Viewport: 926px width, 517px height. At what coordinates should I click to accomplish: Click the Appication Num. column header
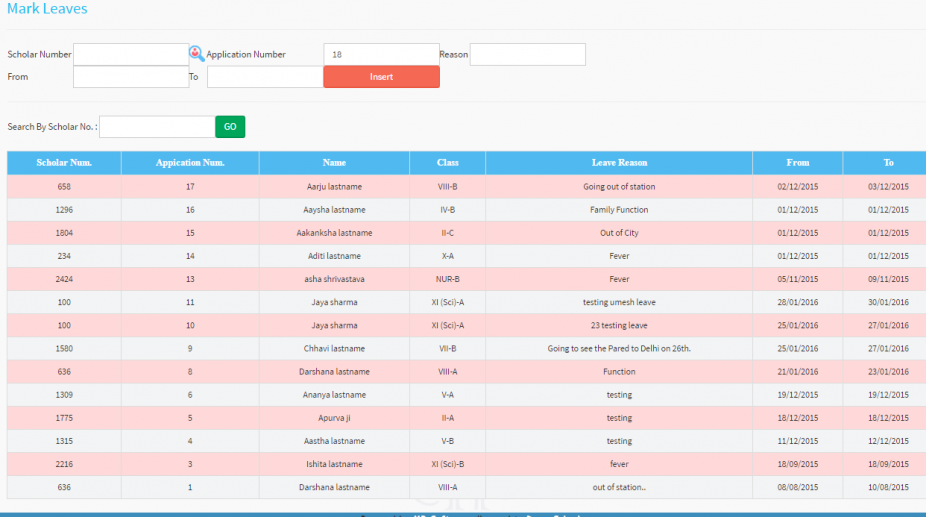pos(190,163)
